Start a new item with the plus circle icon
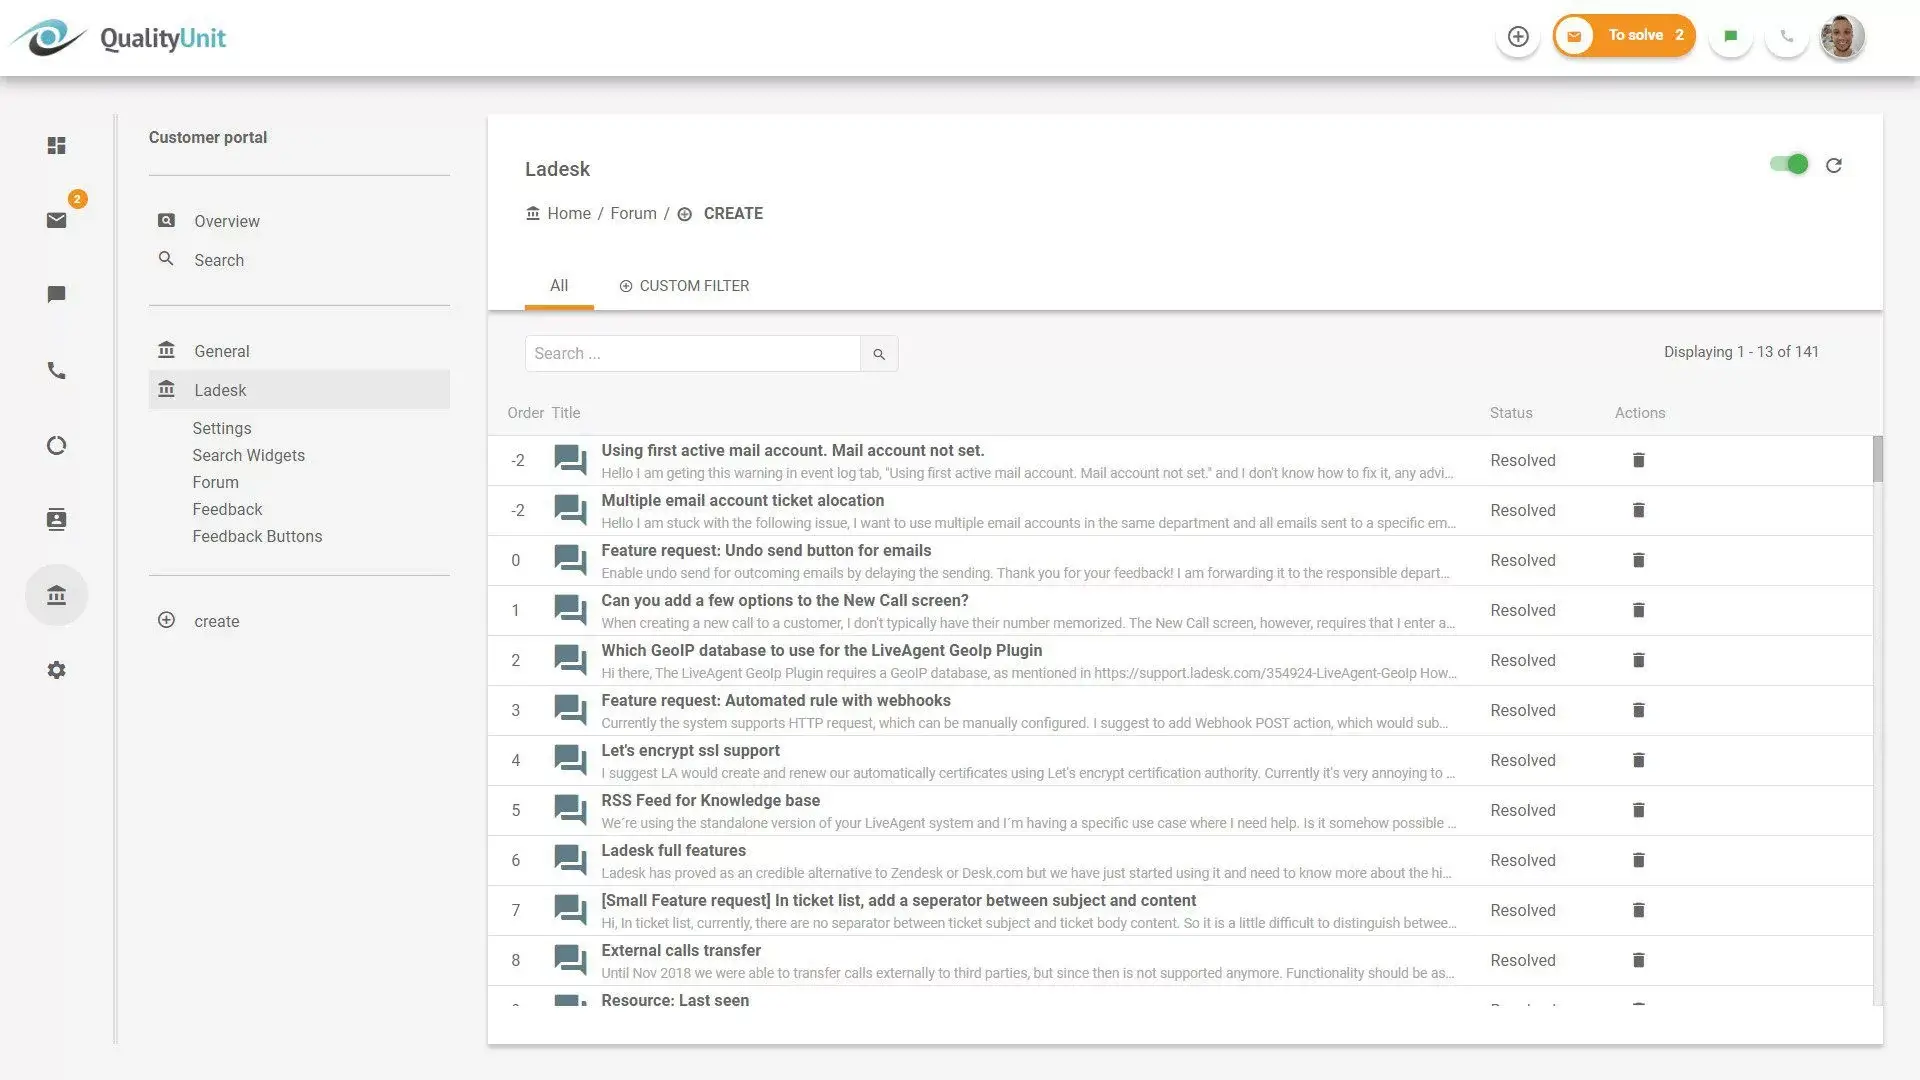Screen dimensions: 1920x1080 1518,35
